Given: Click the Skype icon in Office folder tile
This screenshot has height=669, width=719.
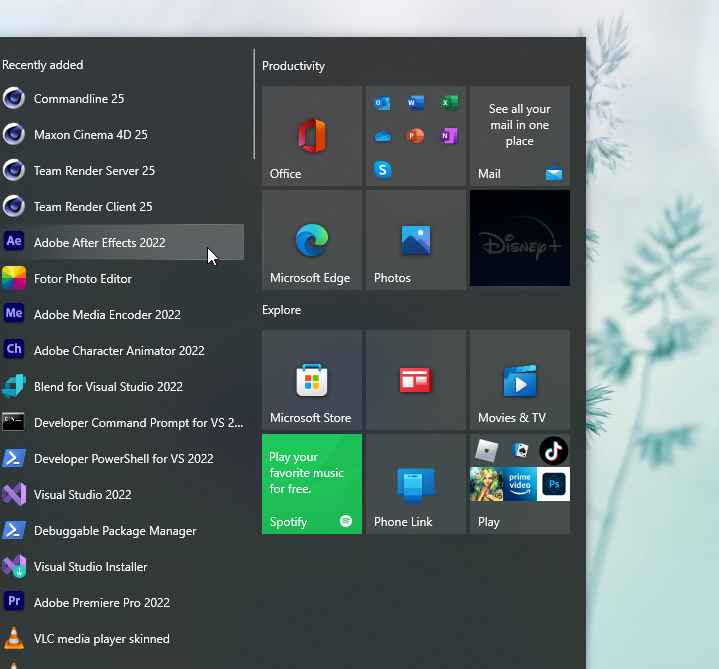Looking at the screenshot, I should (x=382, y=170).
